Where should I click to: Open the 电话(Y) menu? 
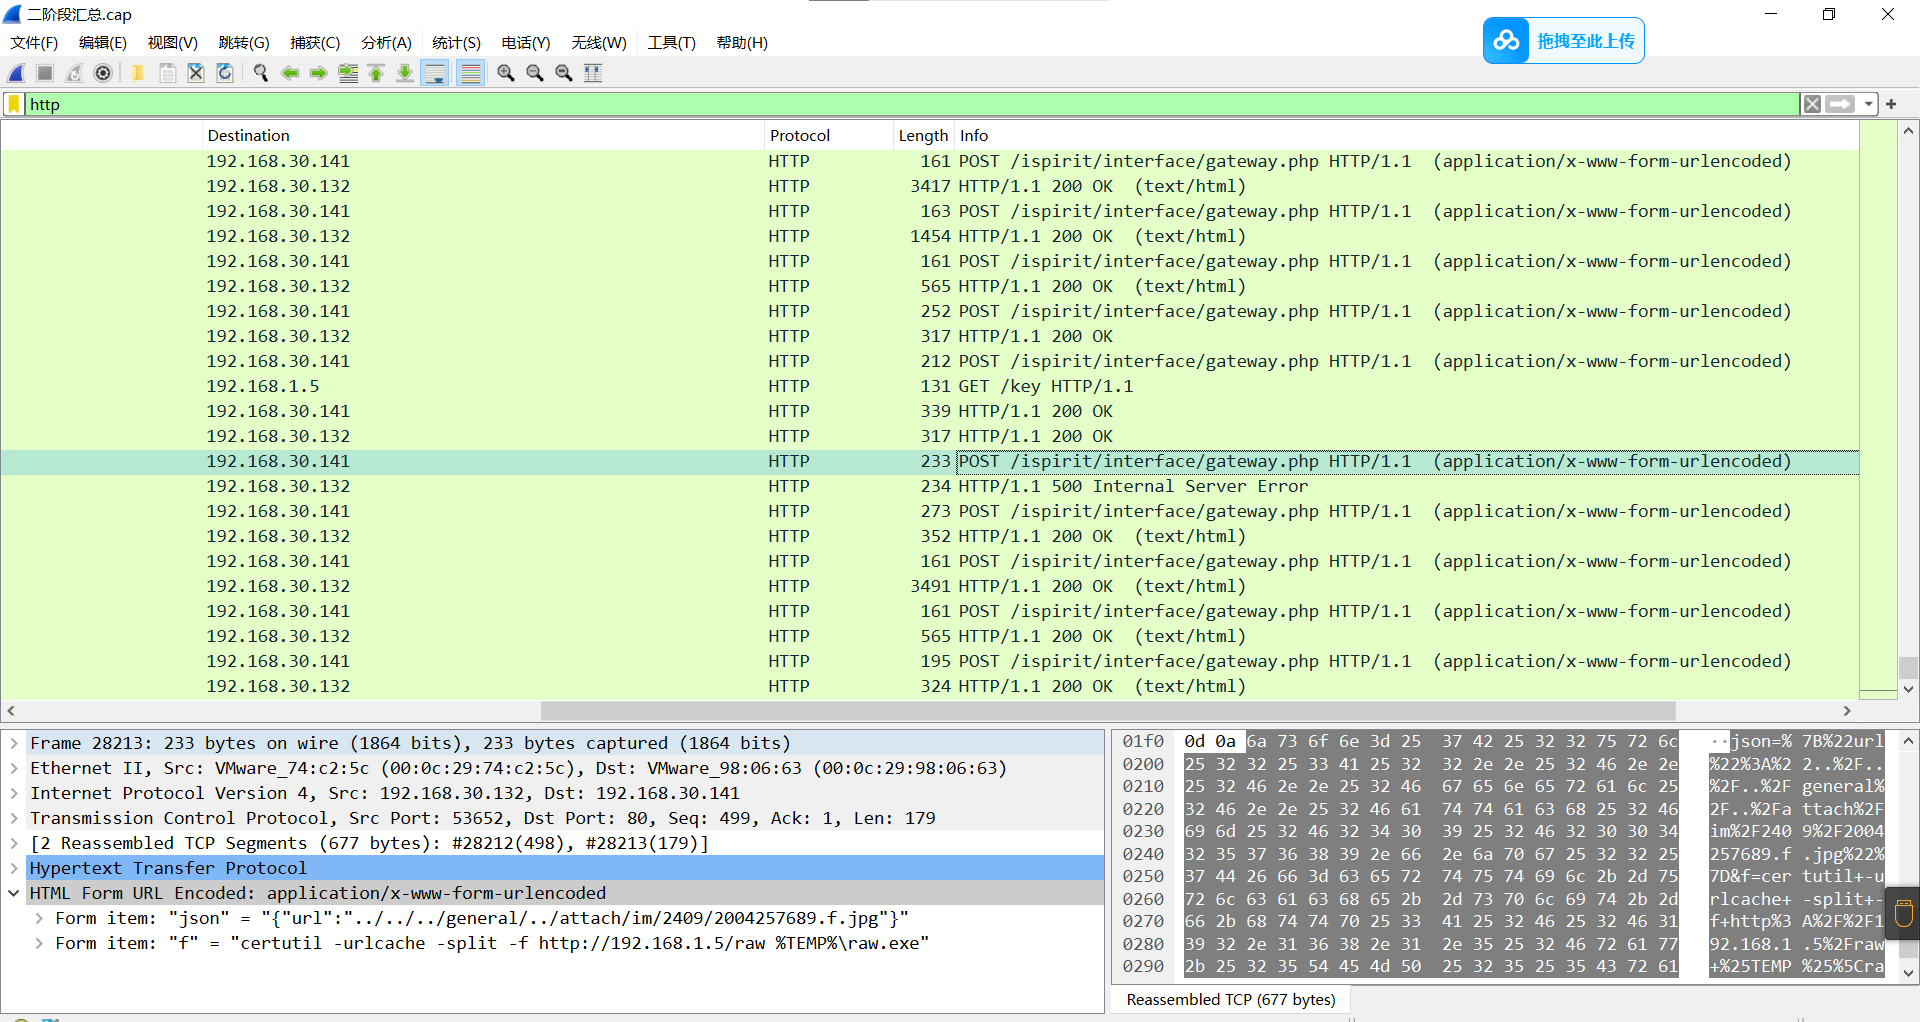pyautogui.click(x=526, y=42)
